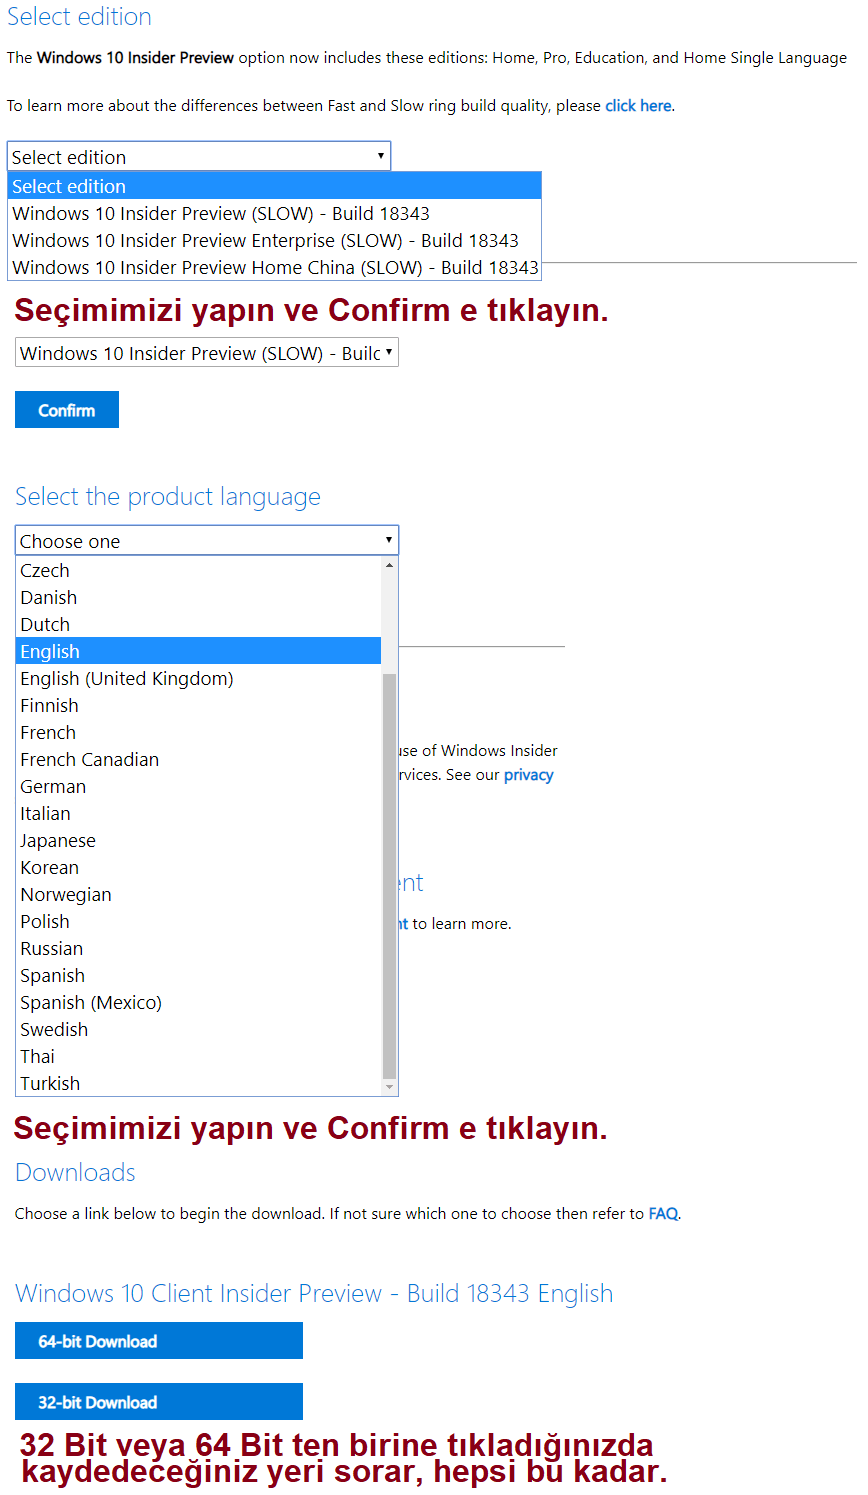The width and height of the screenshot is (868, 1495).
Task: Click language list scroll up arrow
Action: pos(390,566)
